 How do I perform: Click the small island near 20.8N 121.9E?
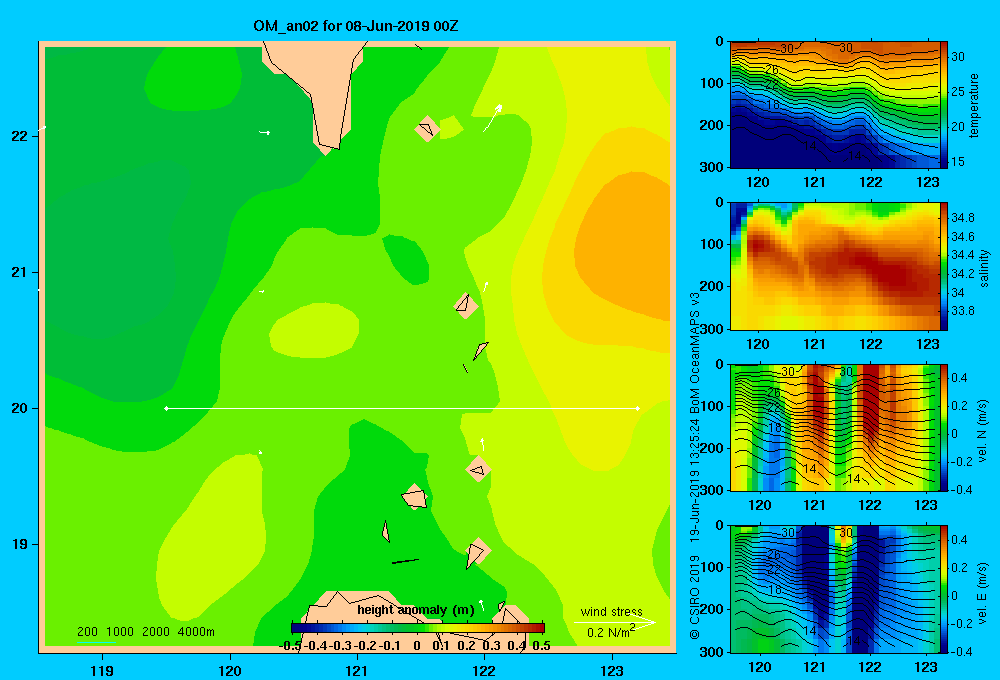(466, 306)
